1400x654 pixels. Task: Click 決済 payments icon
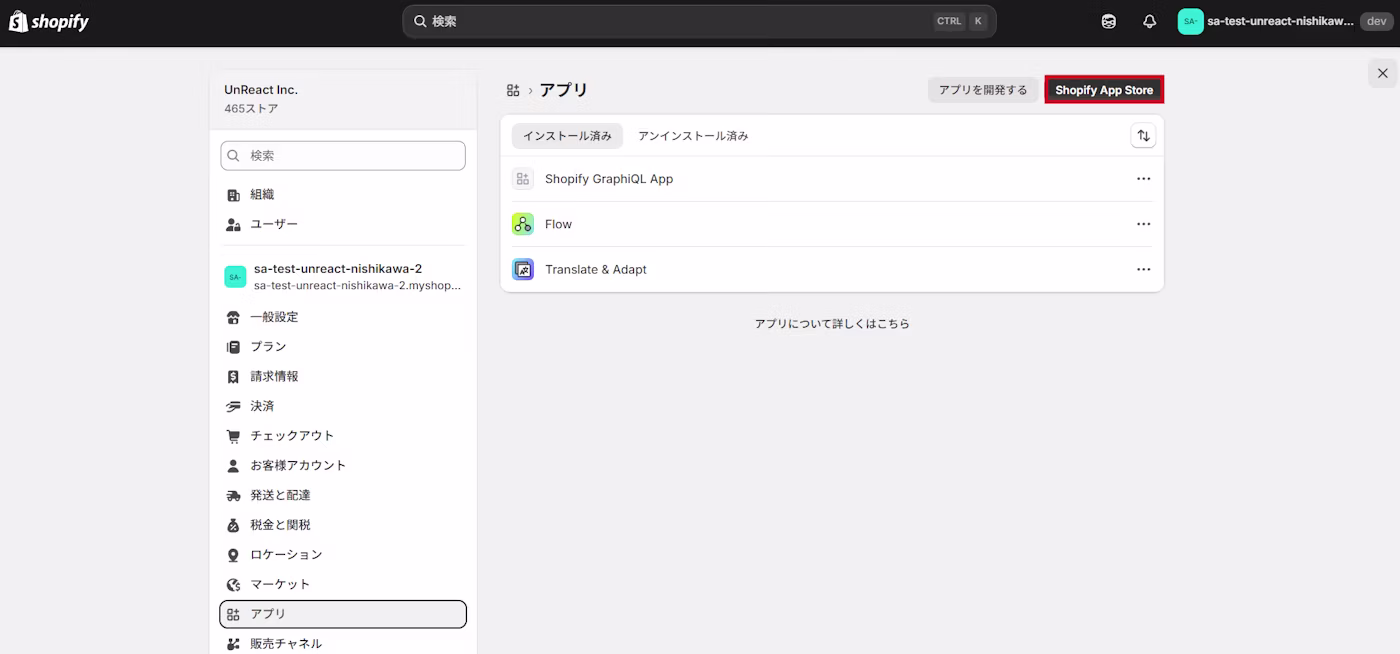(x=233, y=406)
